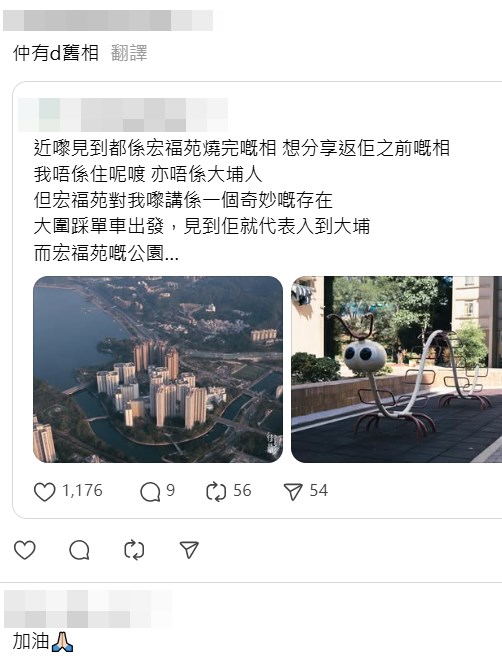Like the quoted post with 1,176 likes
This screenshot has width=502, height=670.
tap(44, 491)
